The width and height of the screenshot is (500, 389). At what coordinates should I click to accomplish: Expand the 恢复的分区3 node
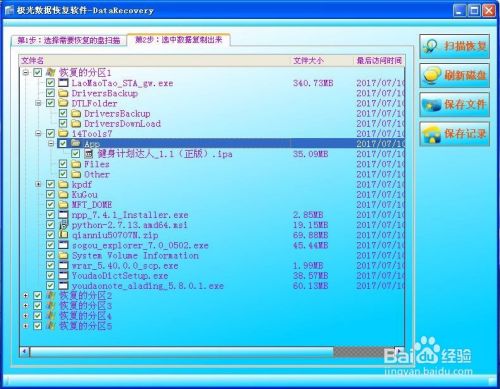coord(26,306)
